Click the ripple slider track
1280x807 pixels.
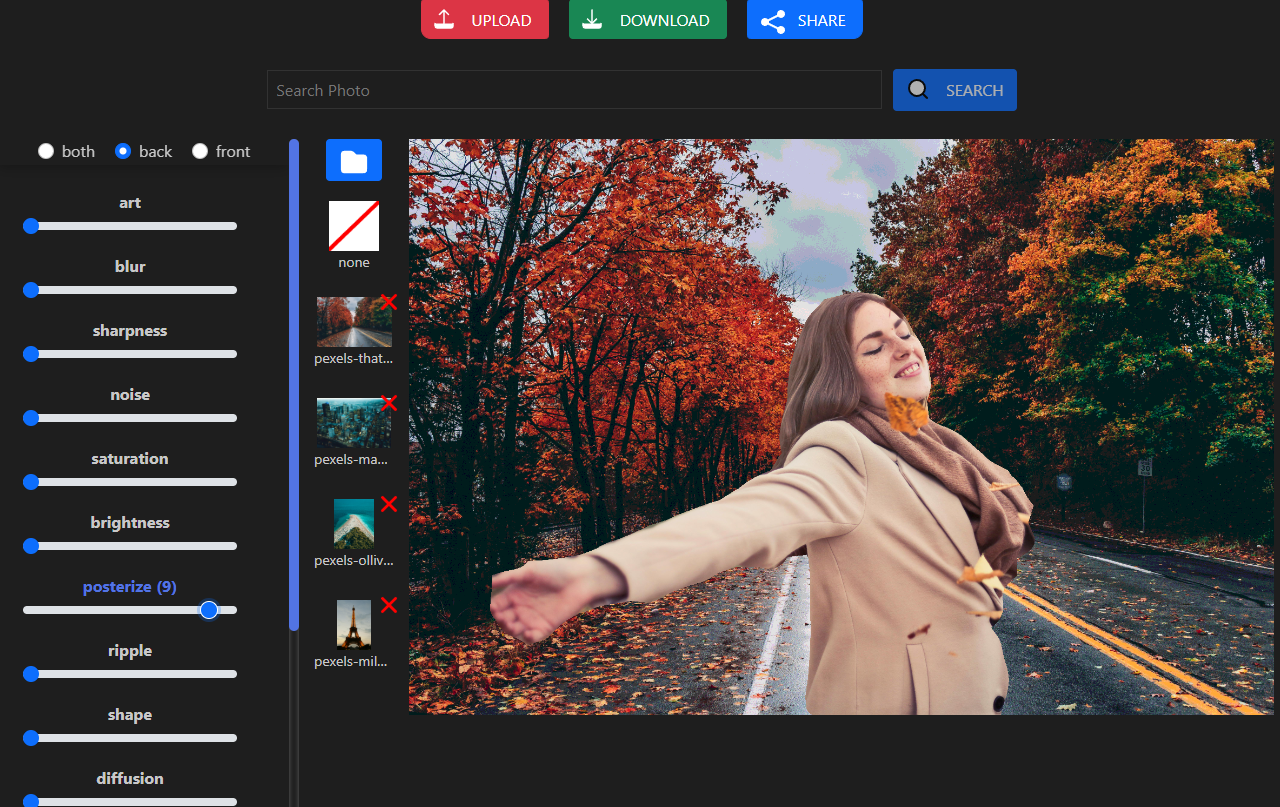point(130,674)
